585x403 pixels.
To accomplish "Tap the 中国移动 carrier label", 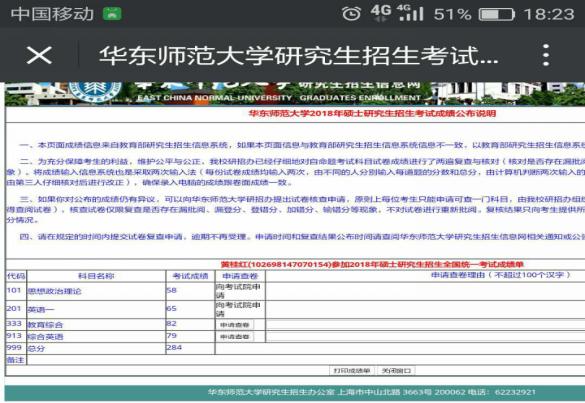I will pos(52,14).
